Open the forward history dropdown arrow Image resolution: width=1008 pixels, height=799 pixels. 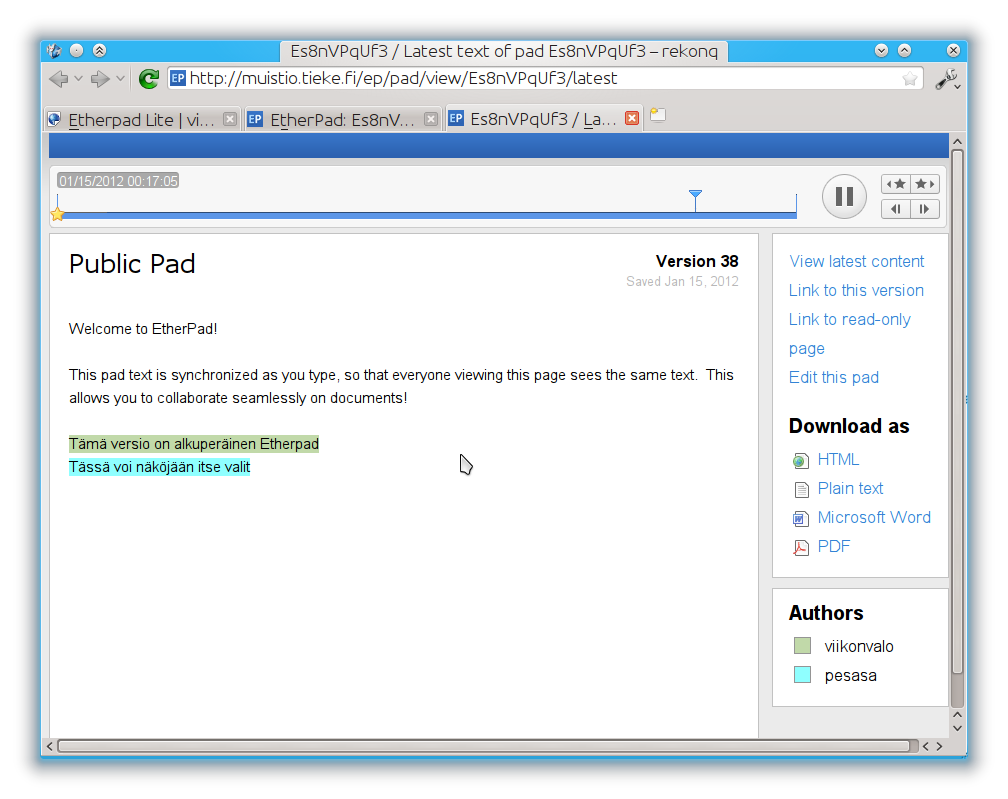pos(120,79)
